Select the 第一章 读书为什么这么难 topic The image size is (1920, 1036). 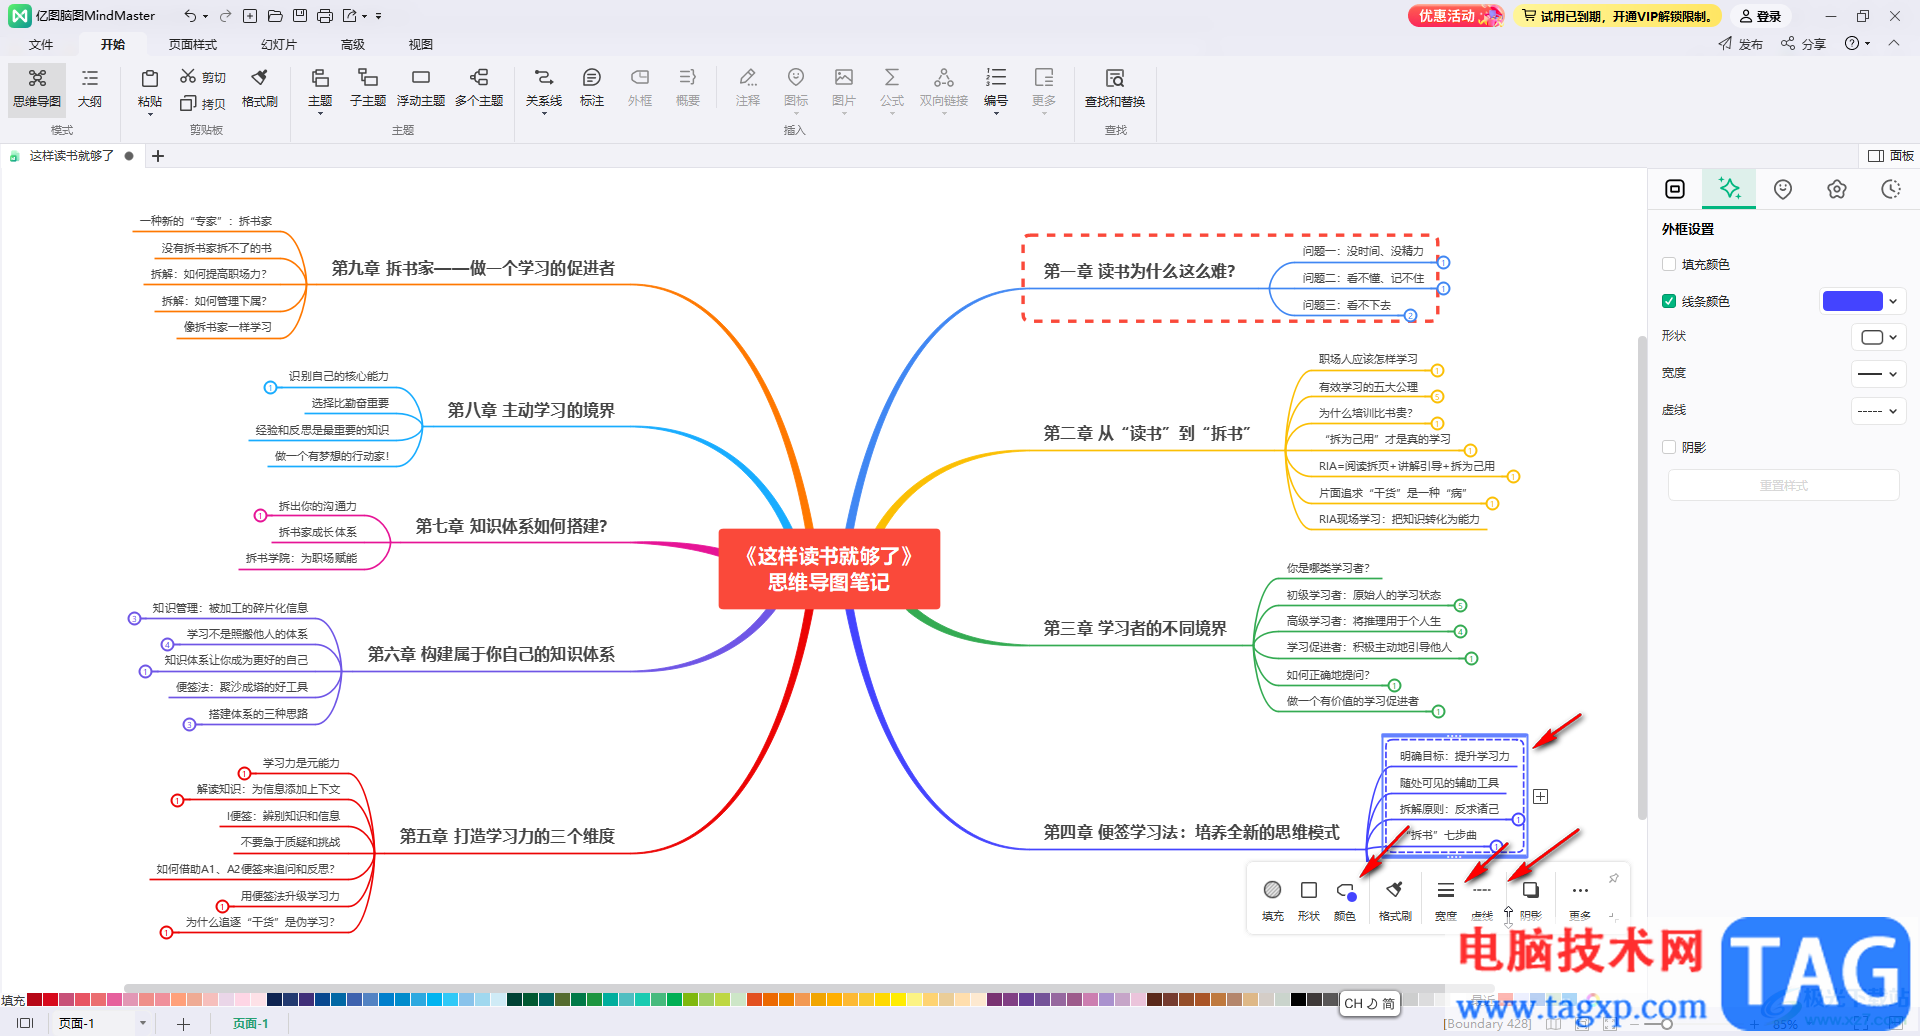click(1139, 271)
